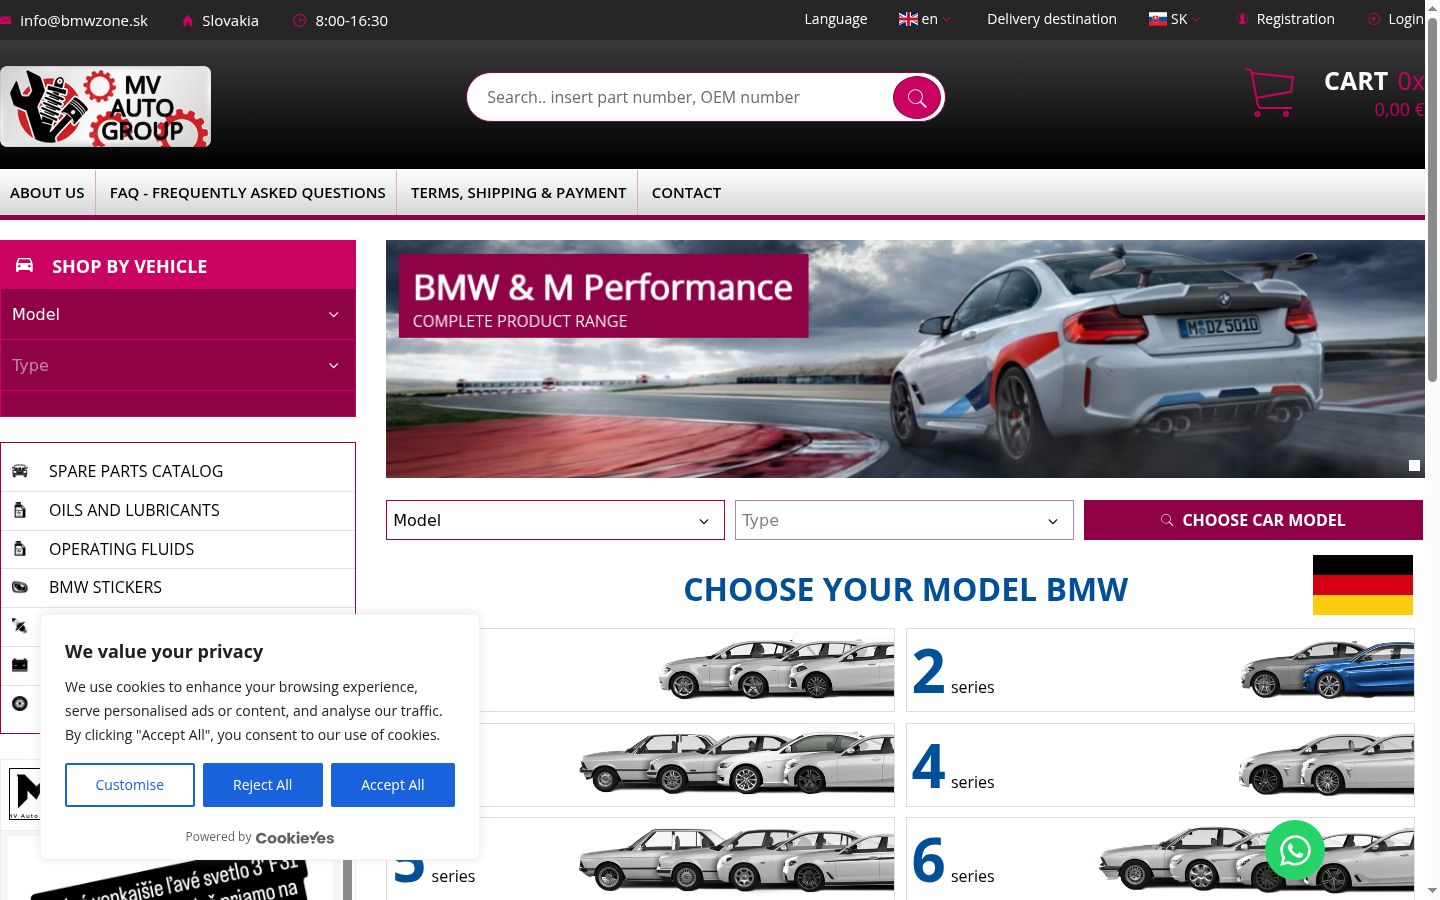Open the Type dropdown below the banner

point(904,520)
